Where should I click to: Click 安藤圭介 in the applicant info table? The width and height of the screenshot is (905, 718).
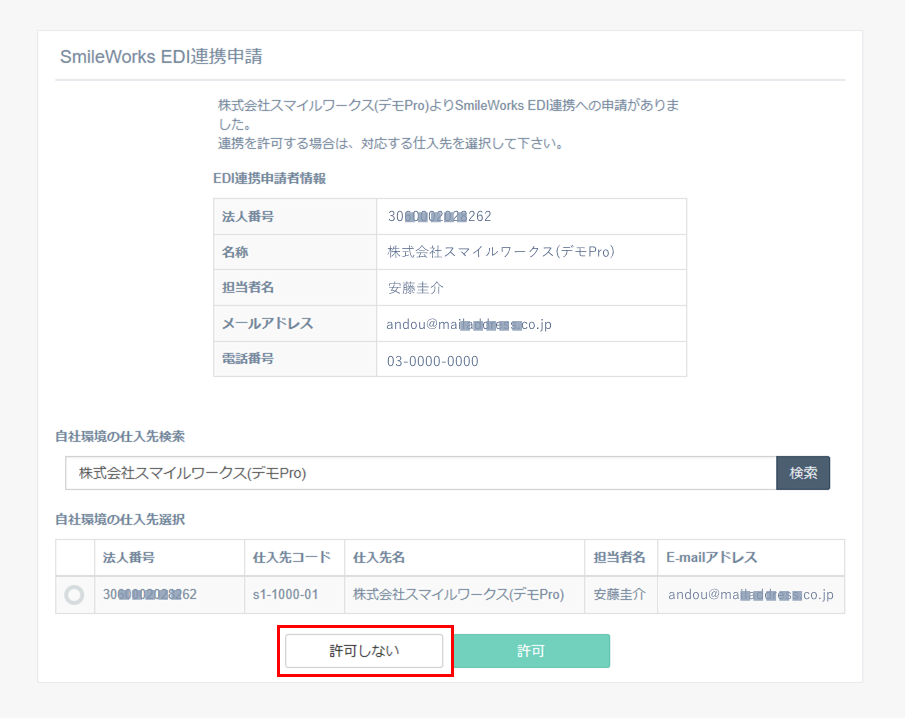(x=416, y=288)
